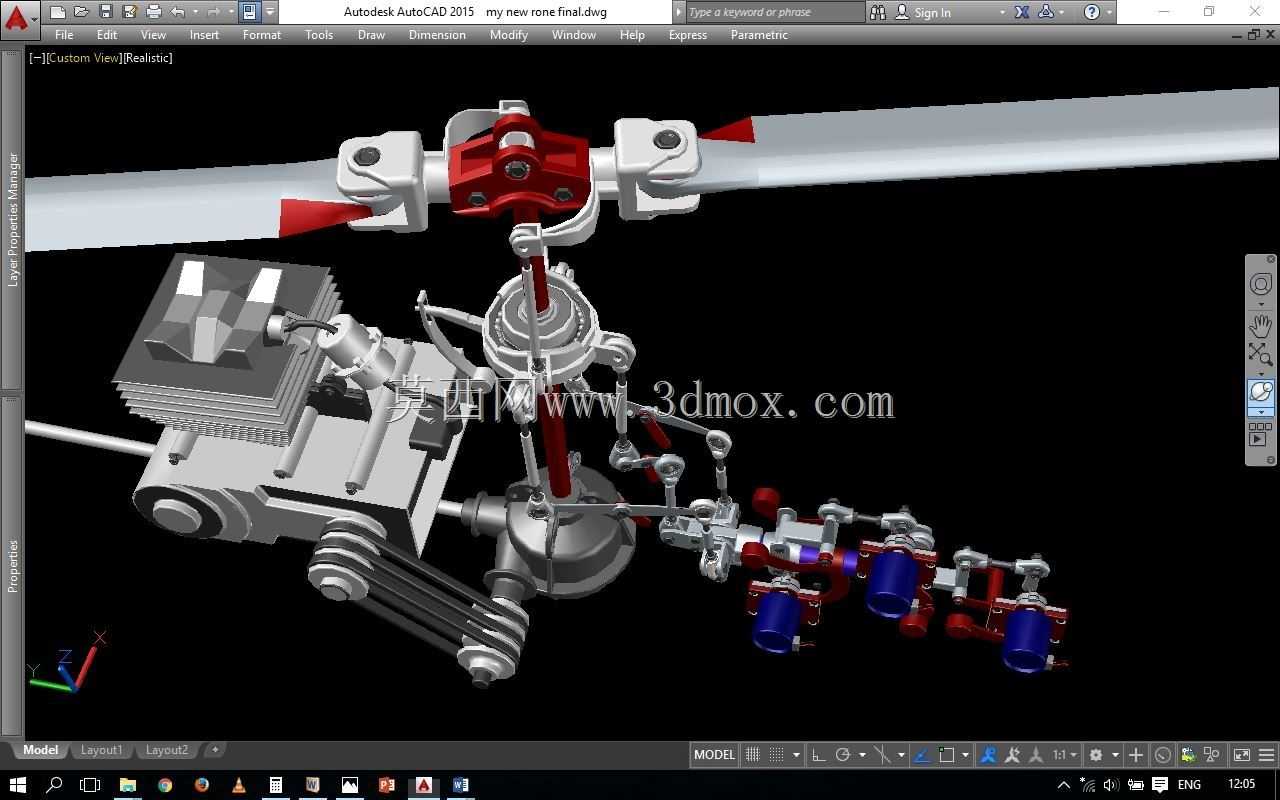Open VLC media player in taskbar
The height and width of the screenshot is (800, 1280).
click(238, 785)
